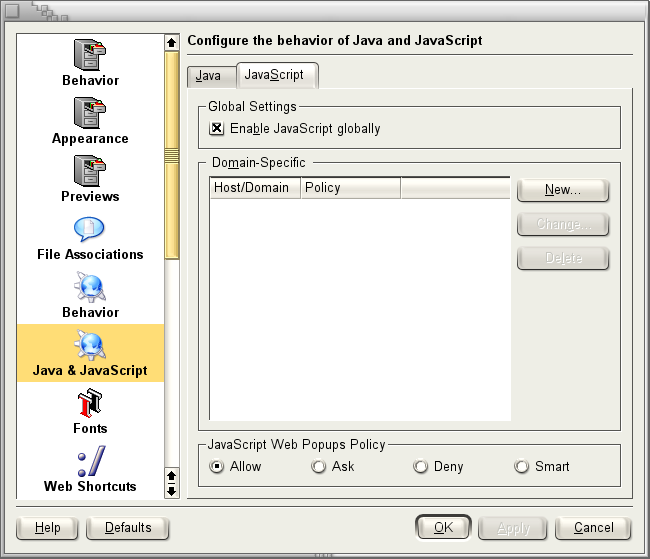
Task: Toggle Enable JavaScript globally checkbox
Action: (x=216, y=128)
